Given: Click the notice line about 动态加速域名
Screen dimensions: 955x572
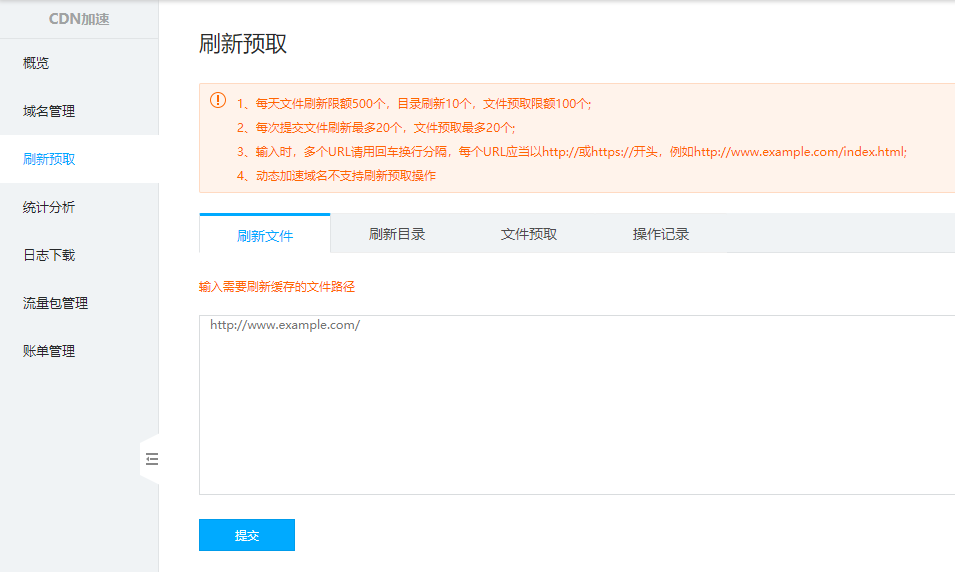Looking at the screenshot, I should click(336, 176).
